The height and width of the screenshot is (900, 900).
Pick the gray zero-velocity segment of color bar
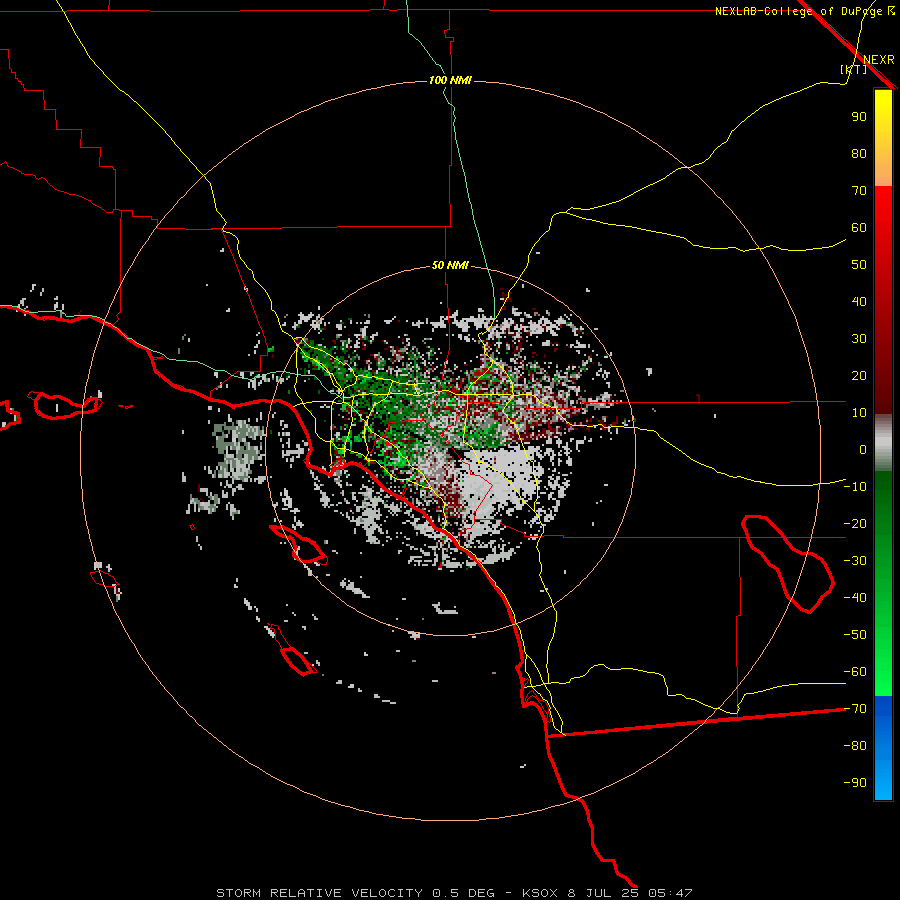[883, 443]
